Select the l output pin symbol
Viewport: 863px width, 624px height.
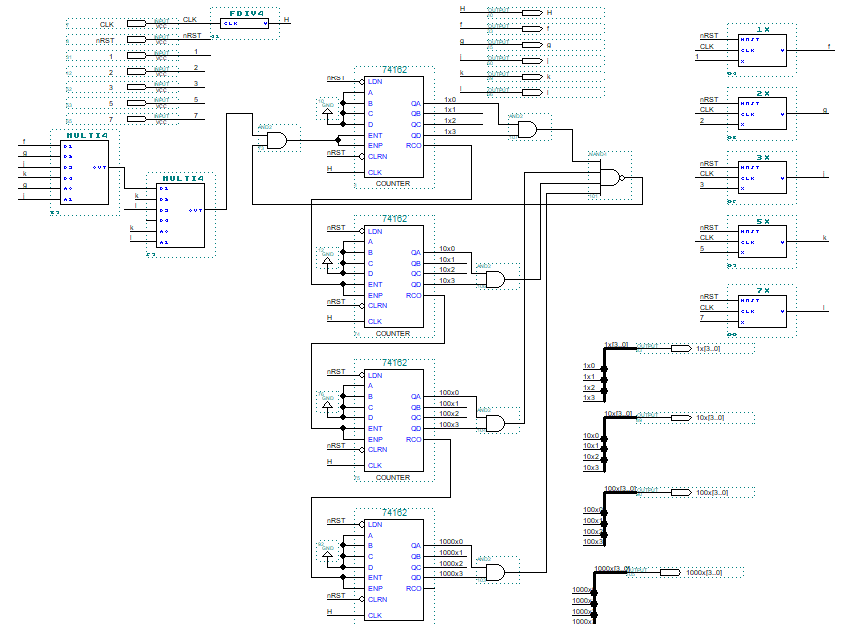tap(532, 92)
